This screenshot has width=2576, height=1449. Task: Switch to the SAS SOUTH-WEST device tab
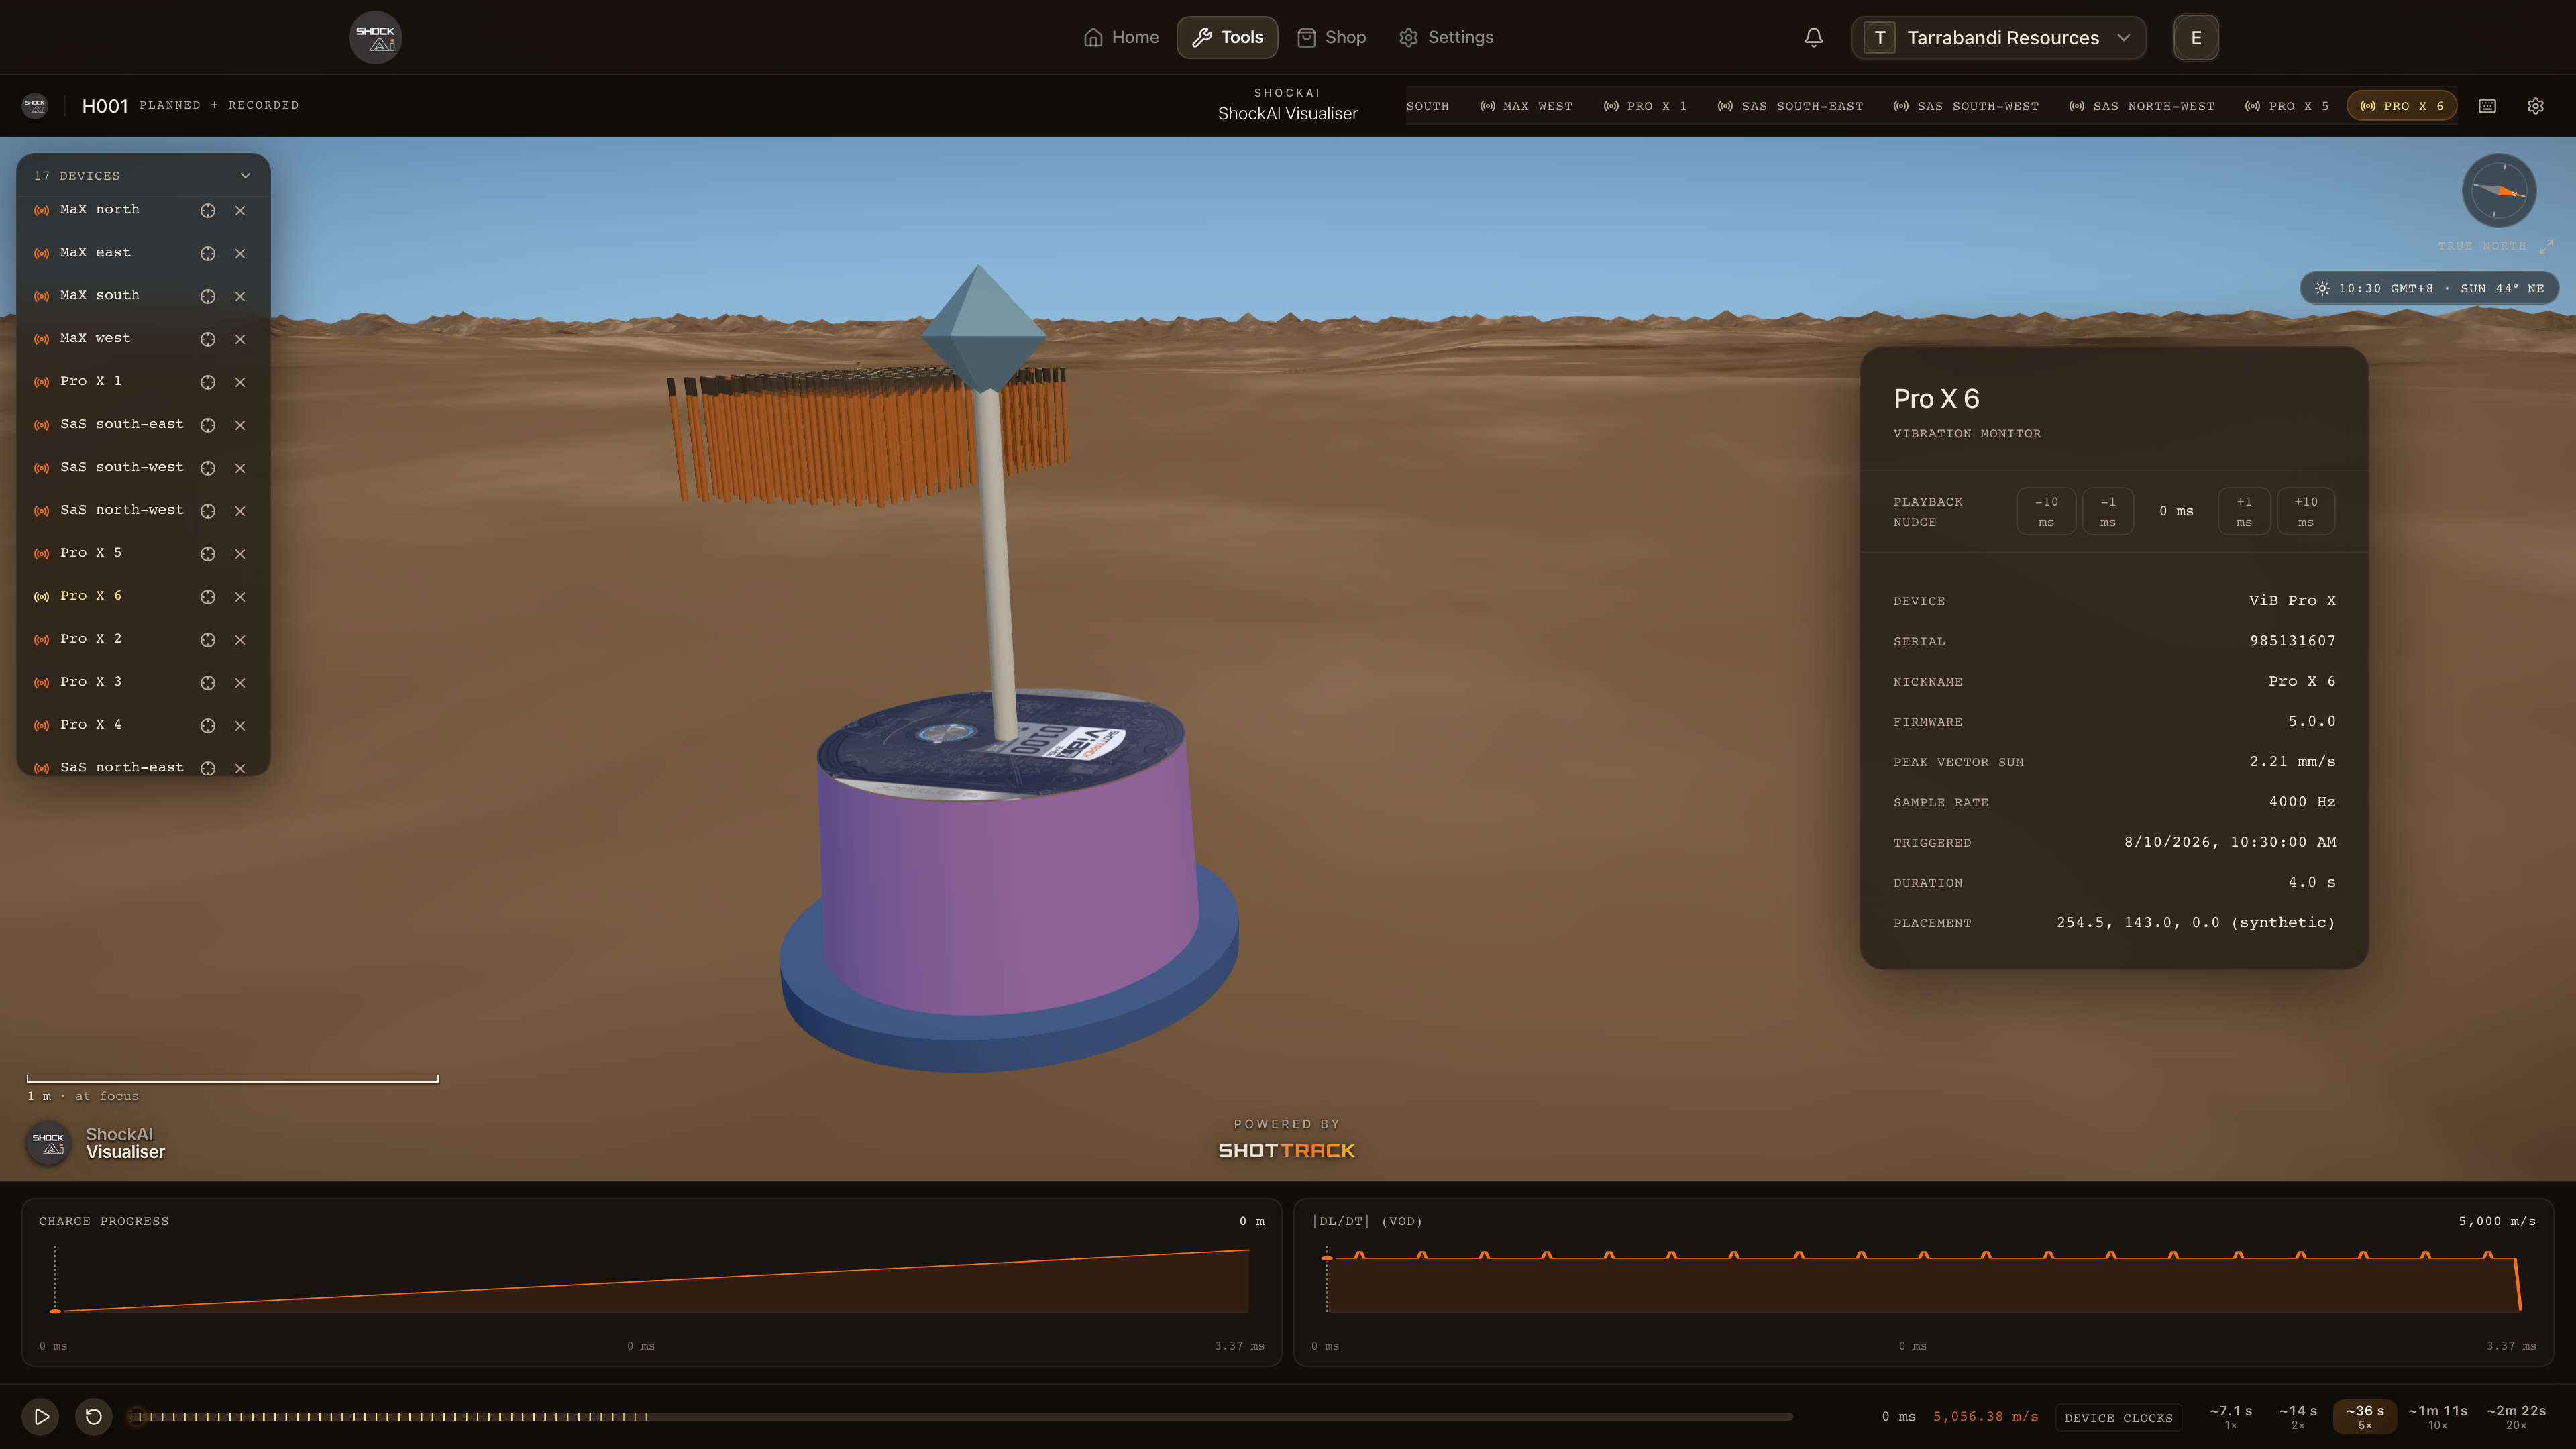1966,106
